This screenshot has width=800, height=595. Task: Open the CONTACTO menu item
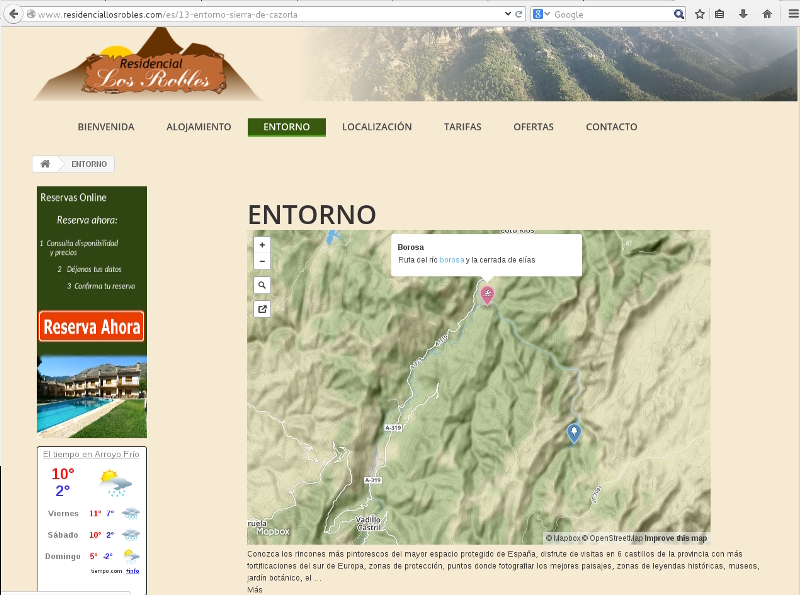pos(611,127)
